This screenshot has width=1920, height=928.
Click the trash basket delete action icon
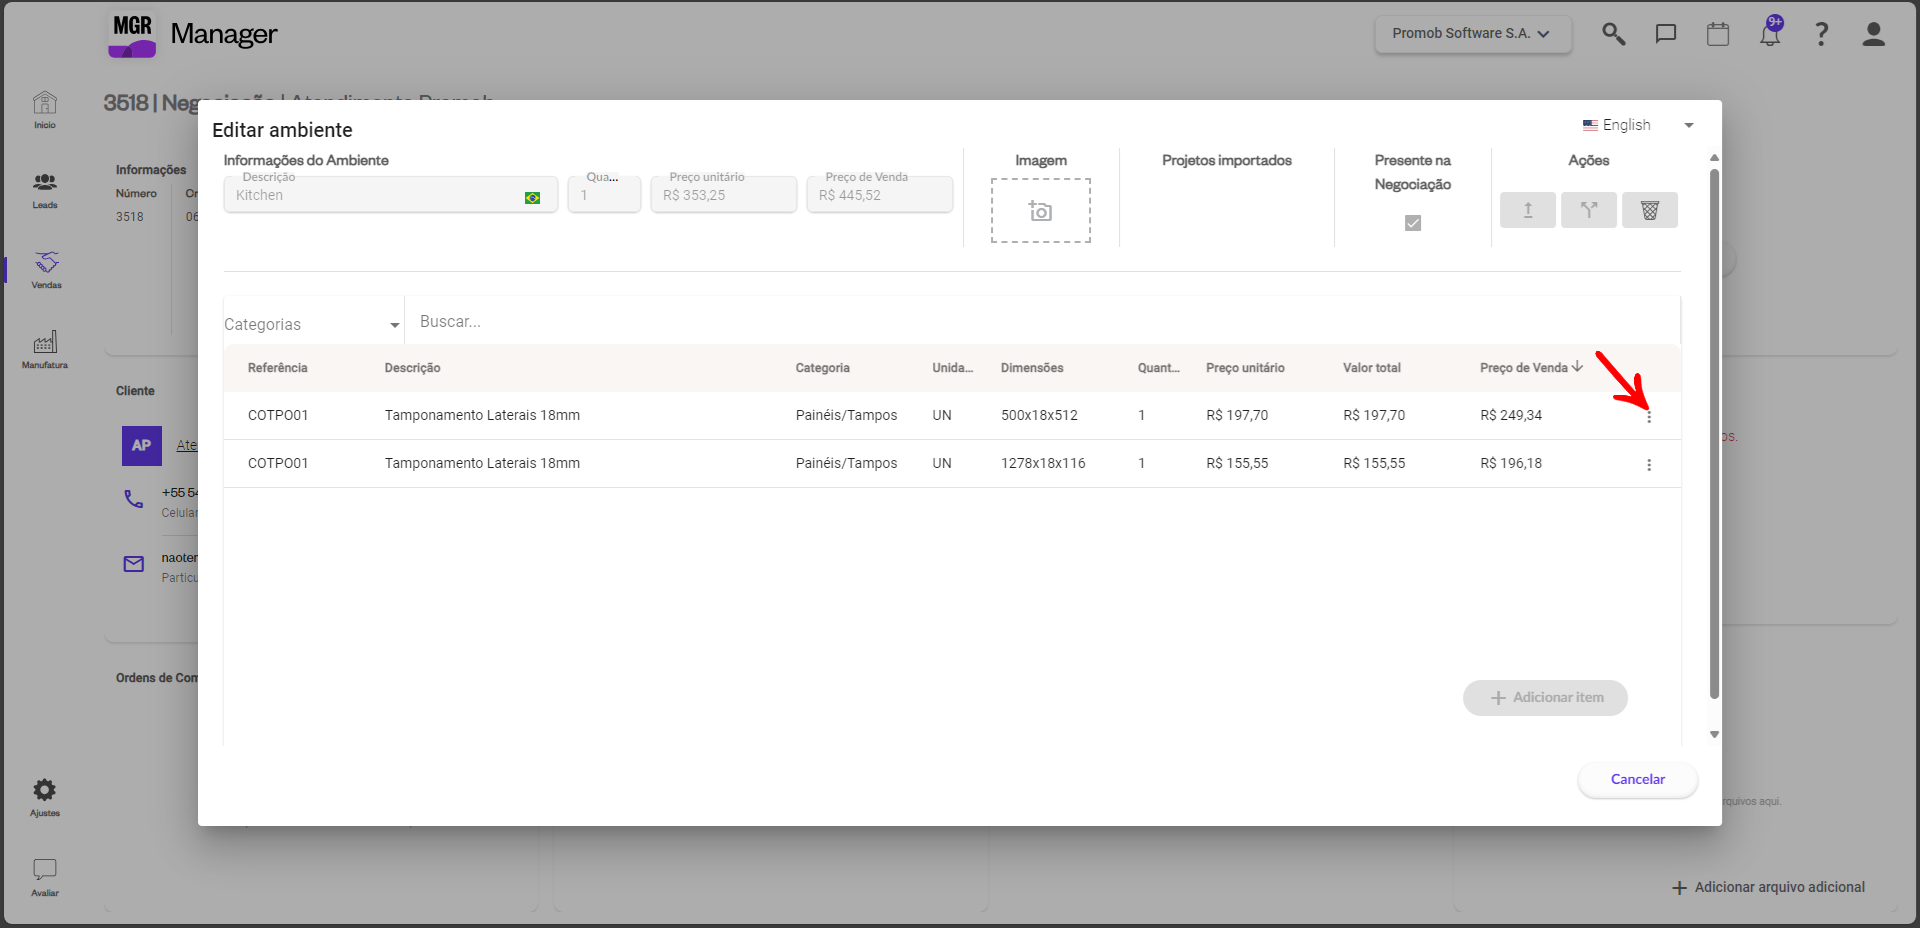1649,210
